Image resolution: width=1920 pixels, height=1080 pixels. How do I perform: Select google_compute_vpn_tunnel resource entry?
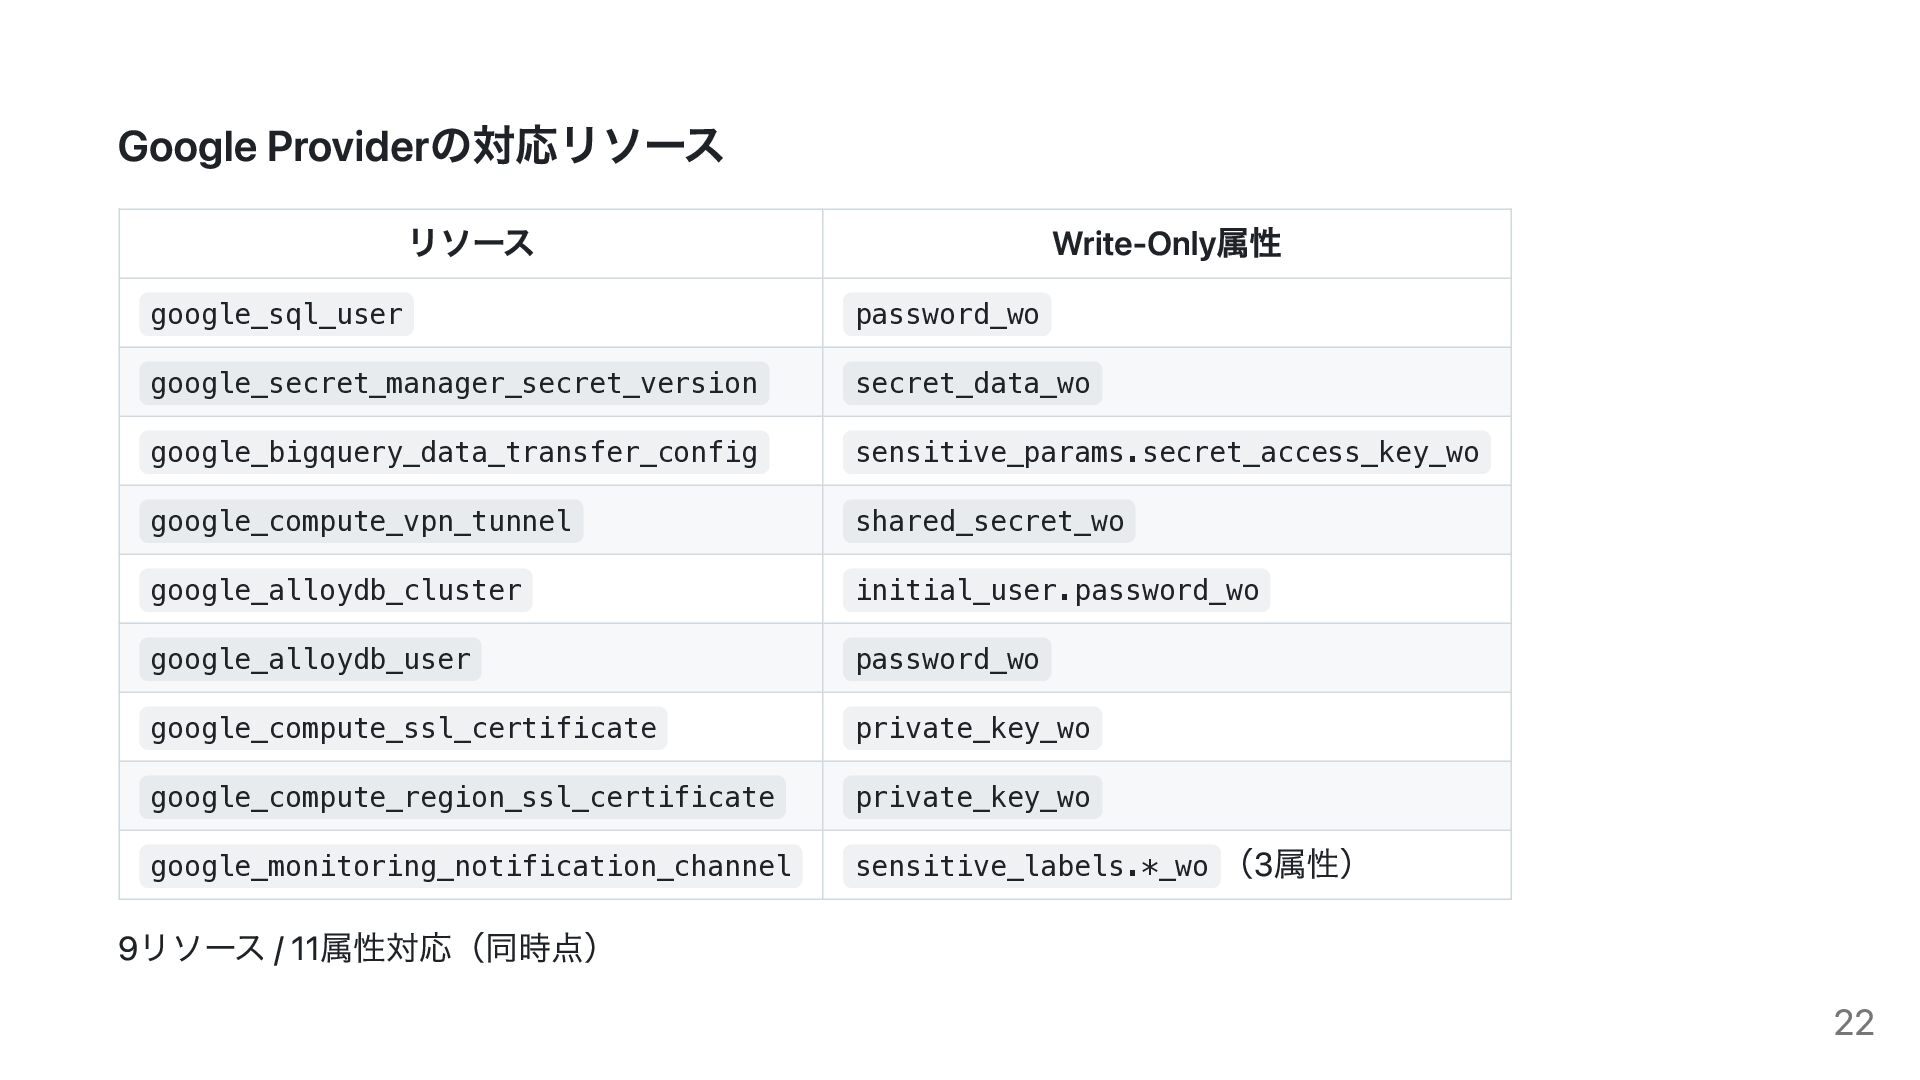pos(360,521)
